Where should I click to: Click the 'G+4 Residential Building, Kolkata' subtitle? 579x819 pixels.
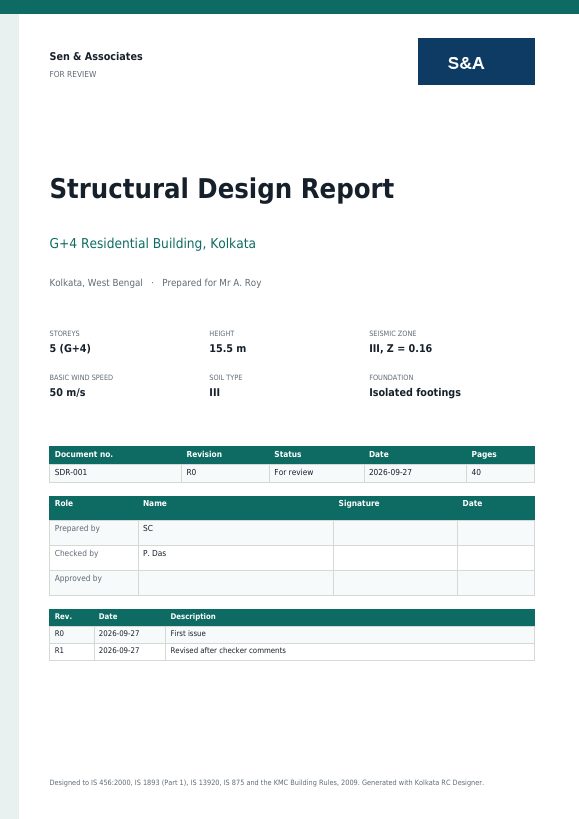pyautogui.click(x=152, y=243)
